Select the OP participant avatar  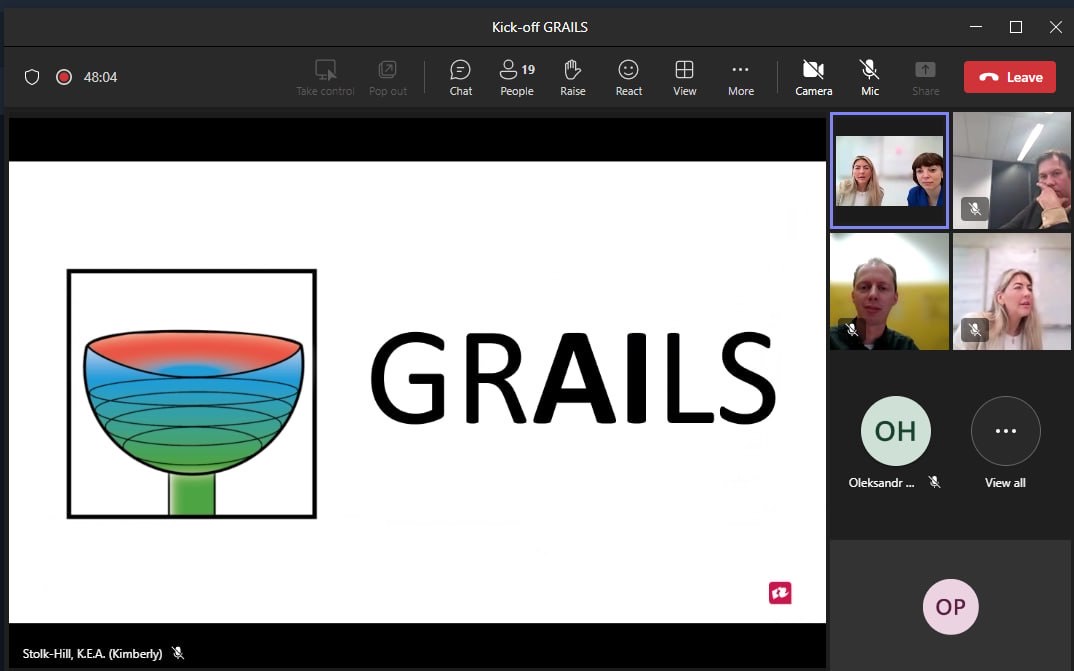pyautogui.click(x=950, y=606)
